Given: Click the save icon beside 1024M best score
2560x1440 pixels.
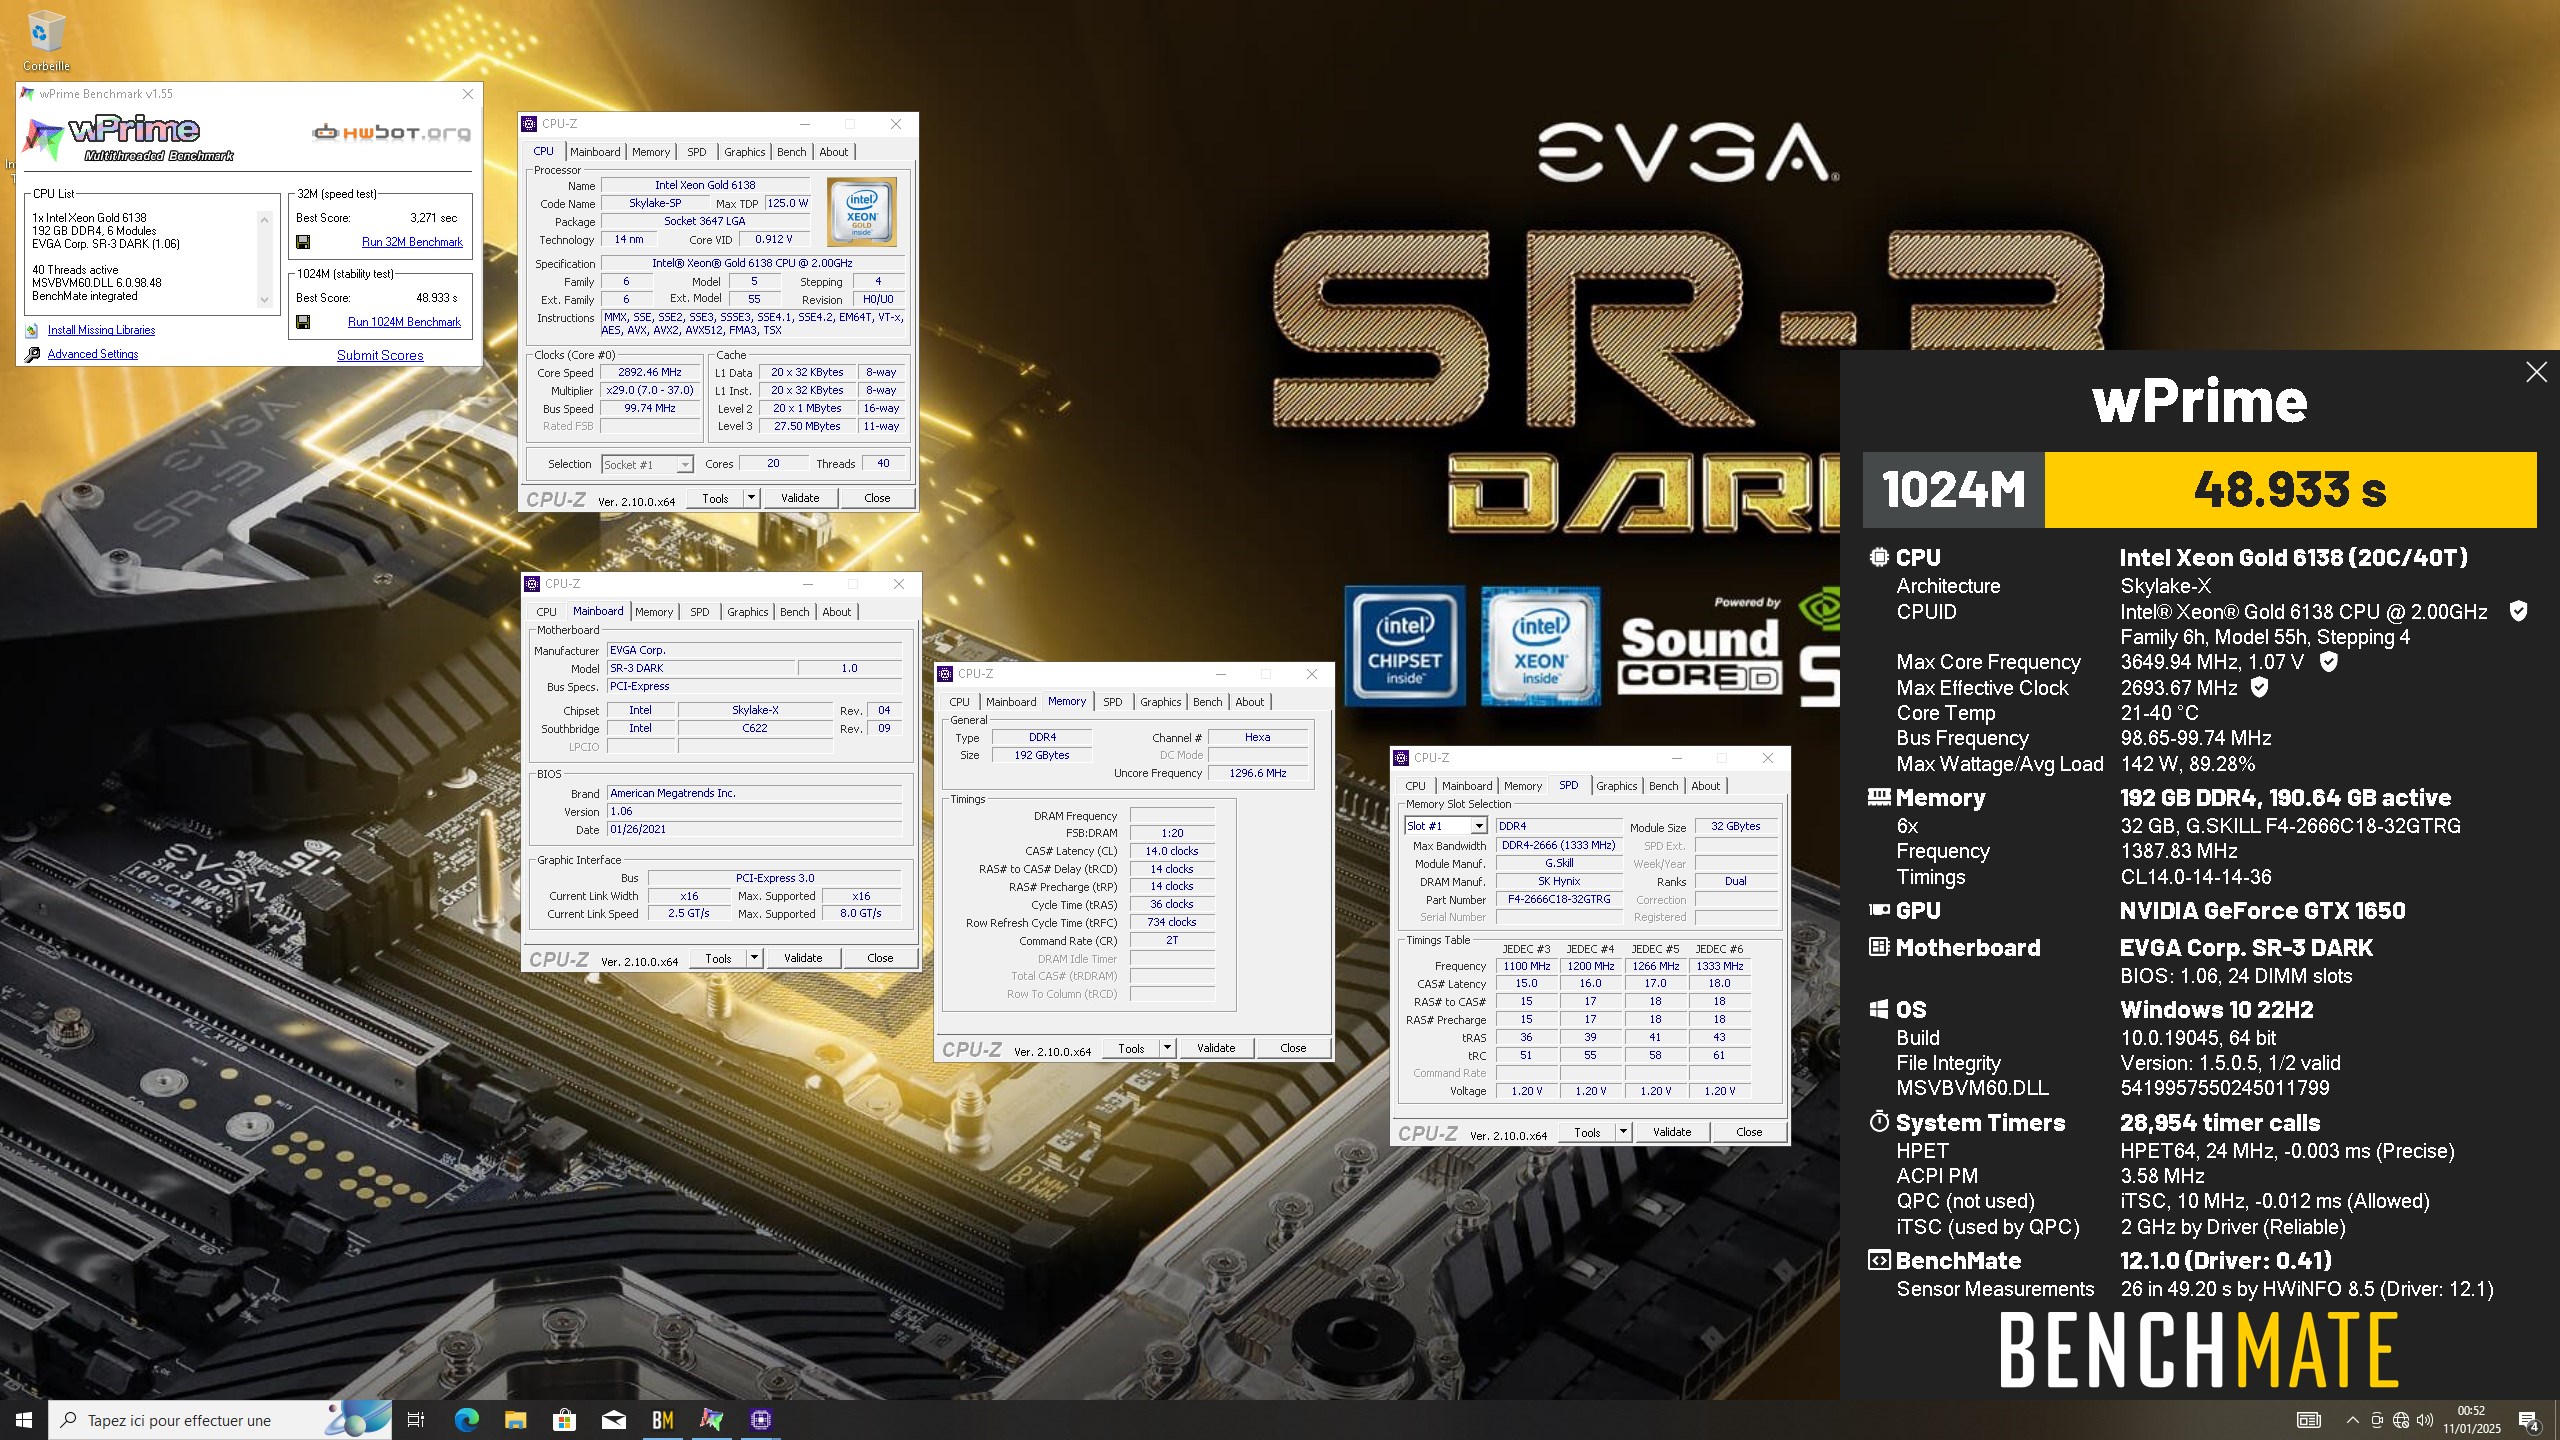Looking at the screenshot, I should (303, 322).
